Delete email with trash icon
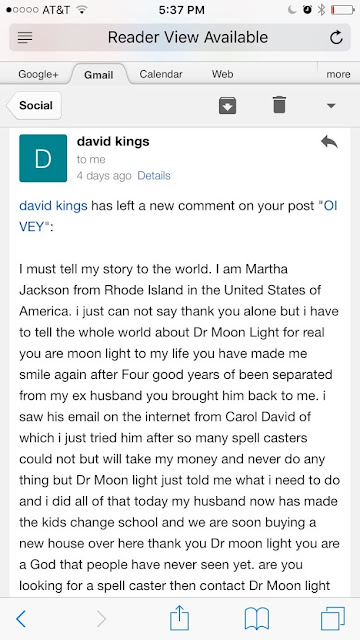 [279, 105]
